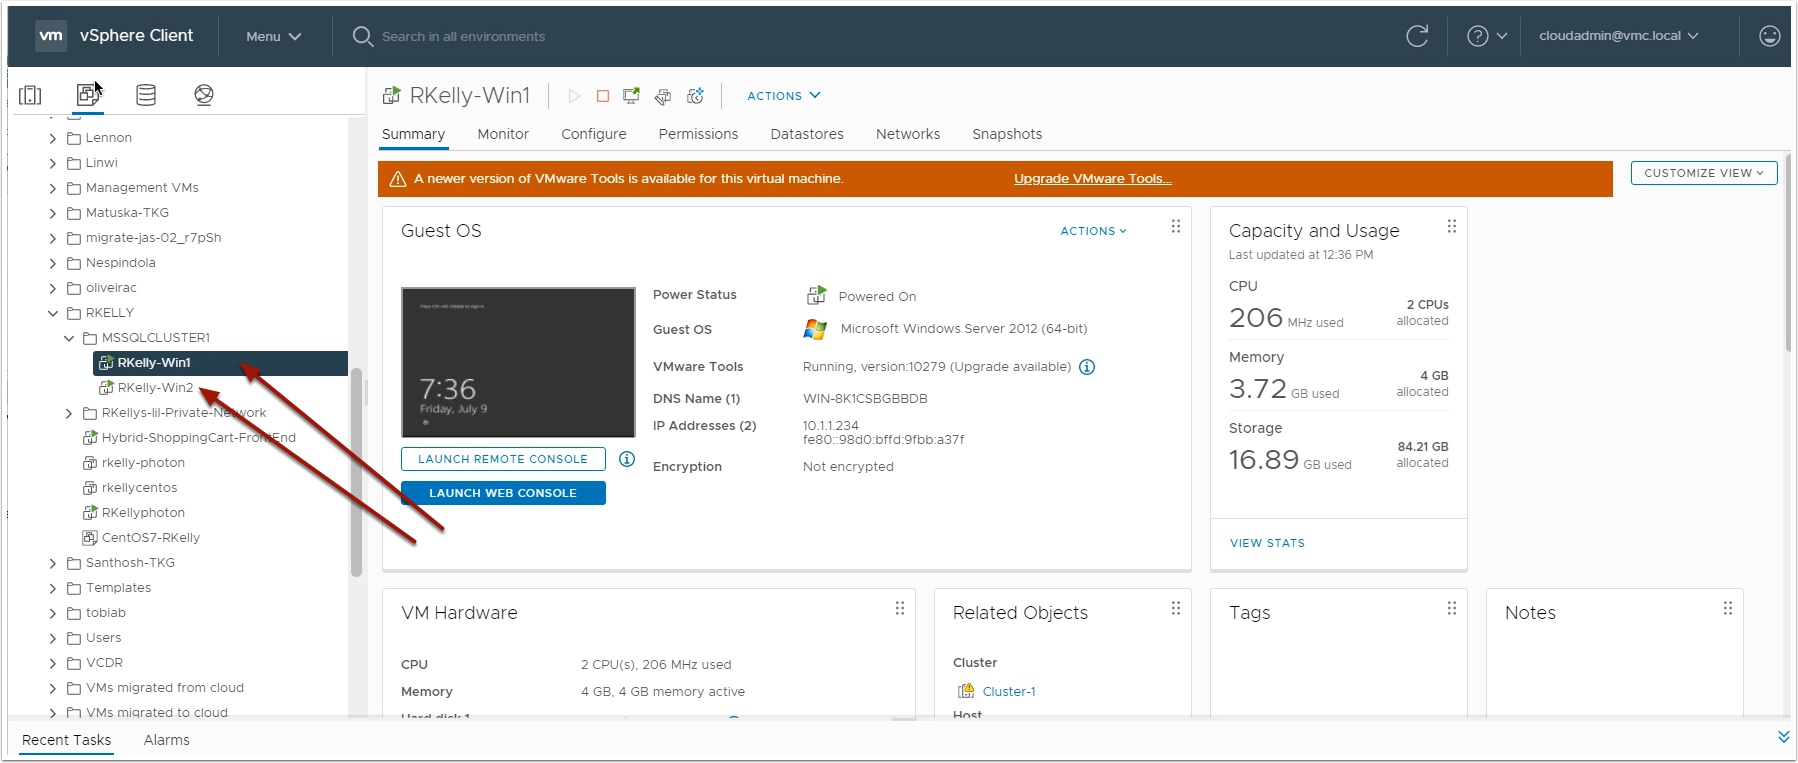
Task: Open the Networking inventory view
Action: pyautogui.click(x=204, y=95)
